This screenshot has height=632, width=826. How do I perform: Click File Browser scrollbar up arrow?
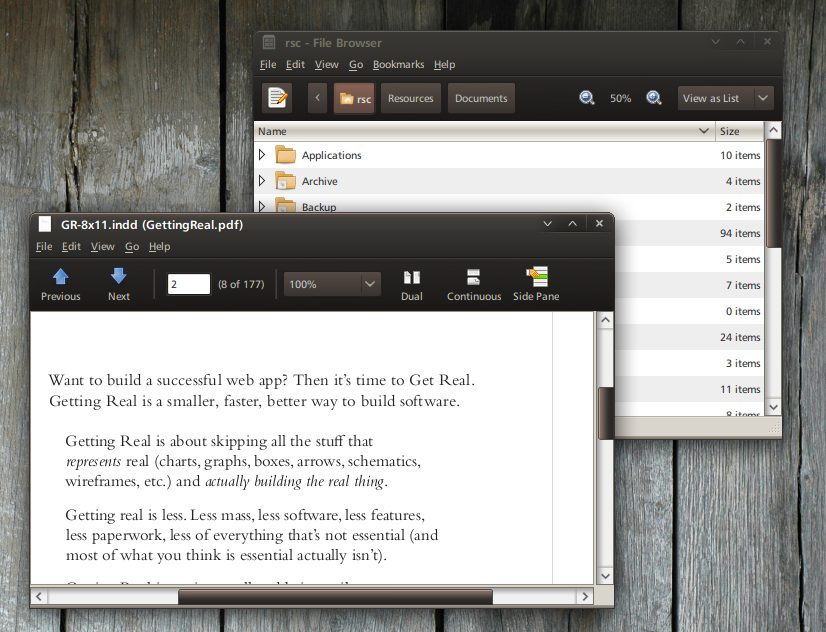(x=773, y=130)
